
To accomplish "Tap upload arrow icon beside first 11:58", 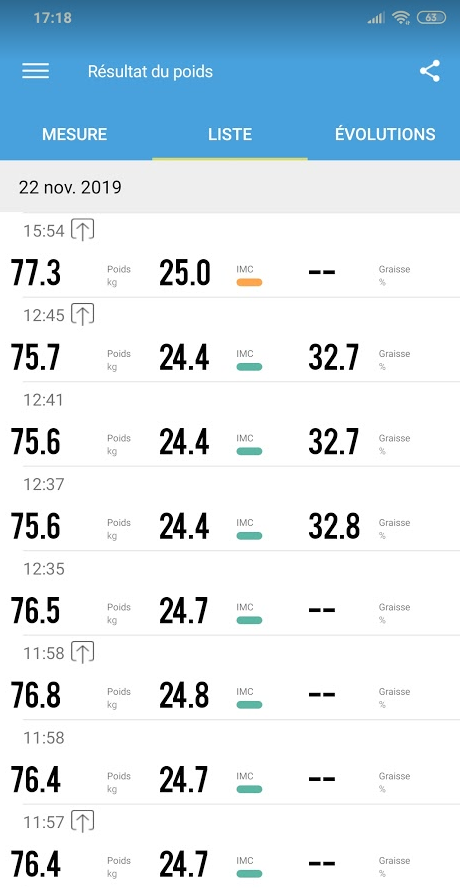I will 83,652.
